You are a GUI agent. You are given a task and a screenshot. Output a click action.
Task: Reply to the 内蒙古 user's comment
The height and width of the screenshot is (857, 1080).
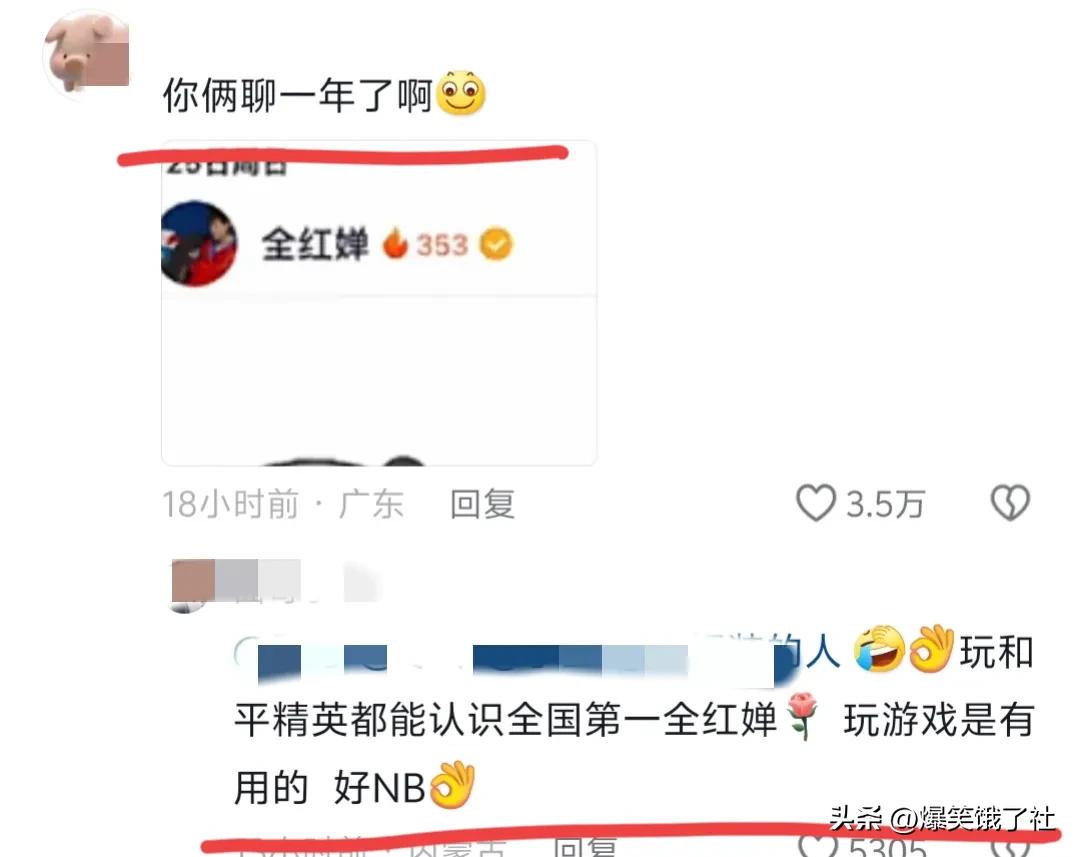585,848
